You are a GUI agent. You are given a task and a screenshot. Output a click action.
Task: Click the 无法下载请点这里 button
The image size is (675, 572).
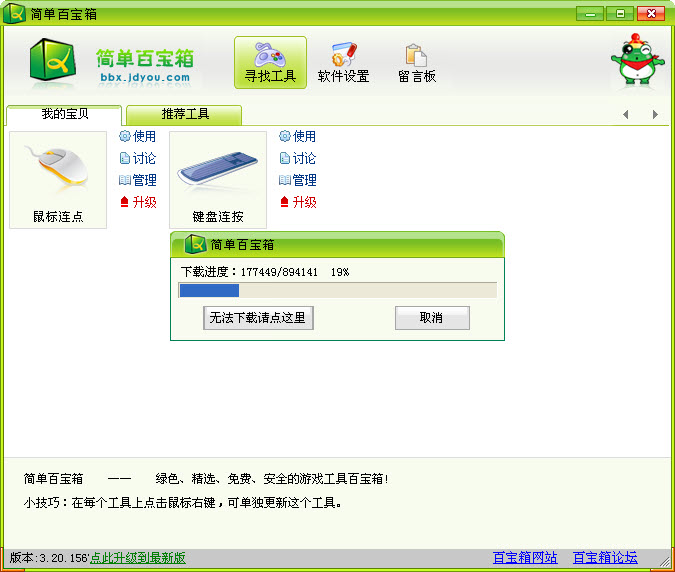pos(258,318)
